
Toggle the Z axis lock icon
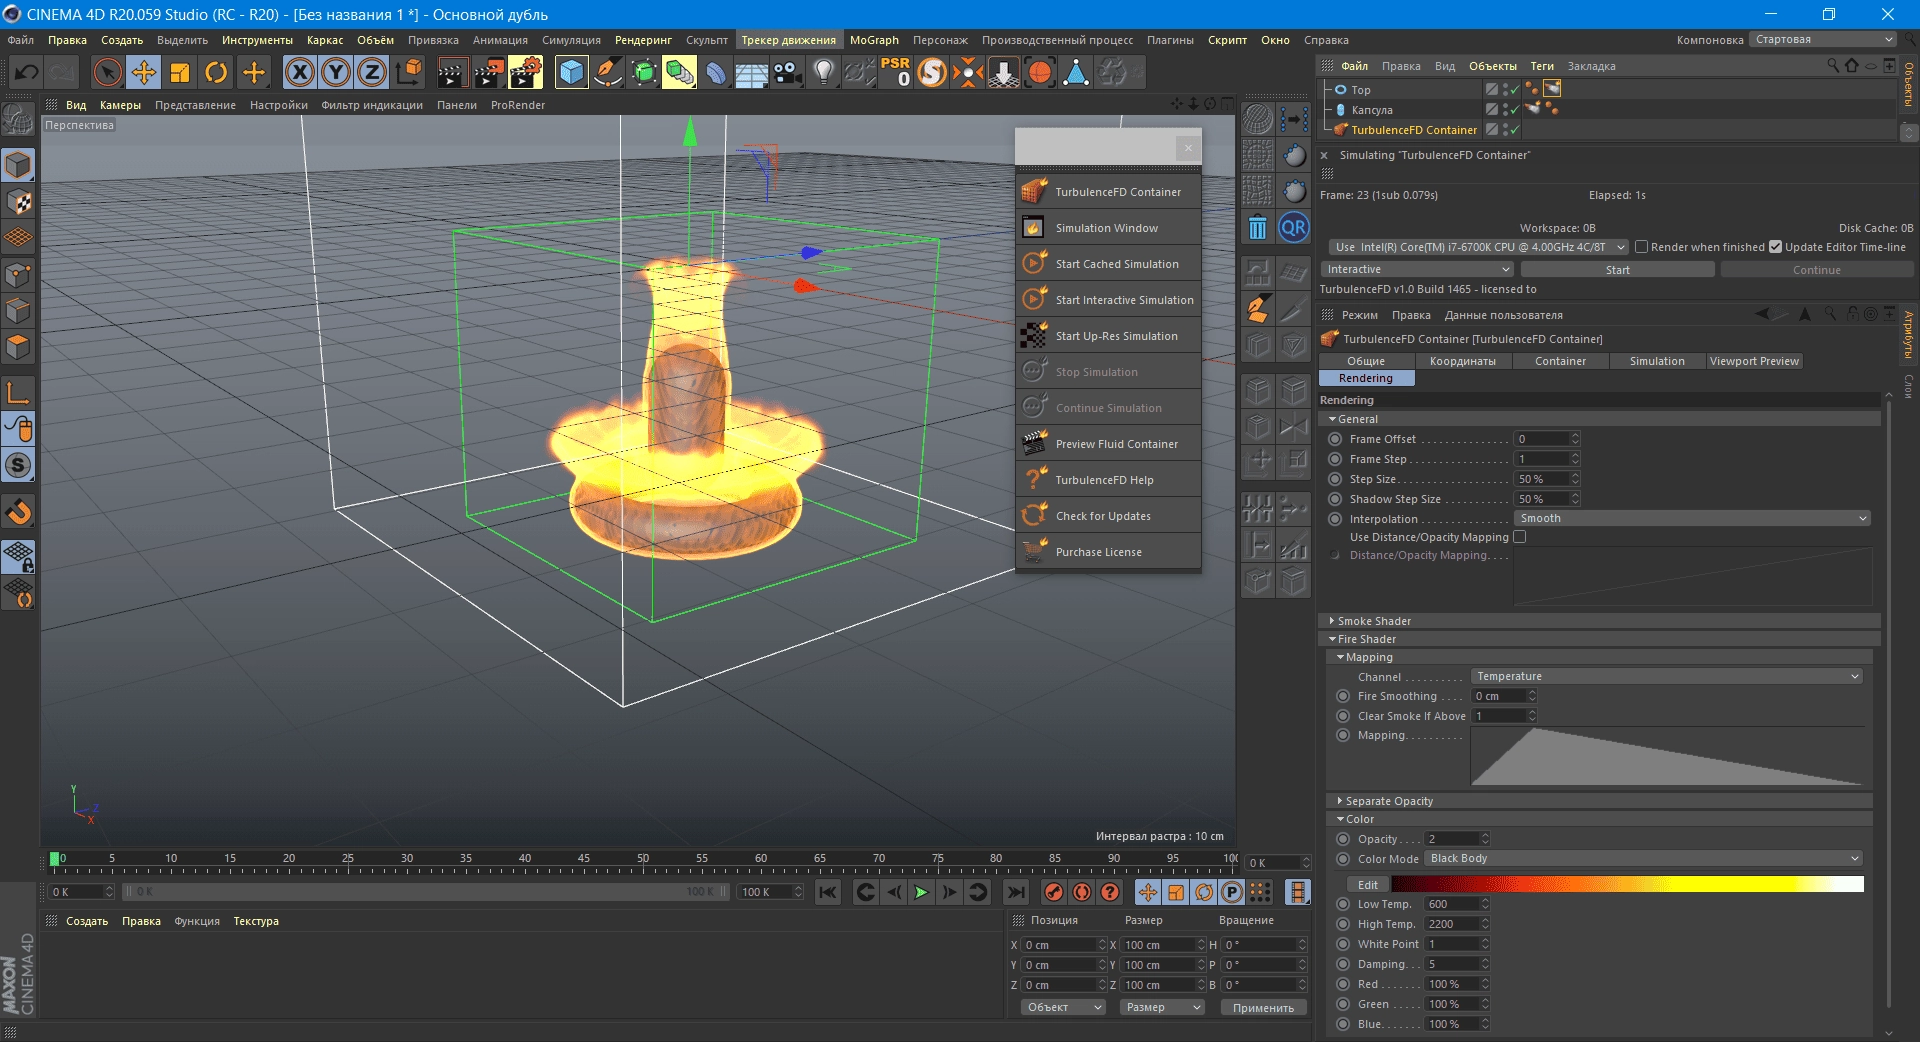[372, 72]
